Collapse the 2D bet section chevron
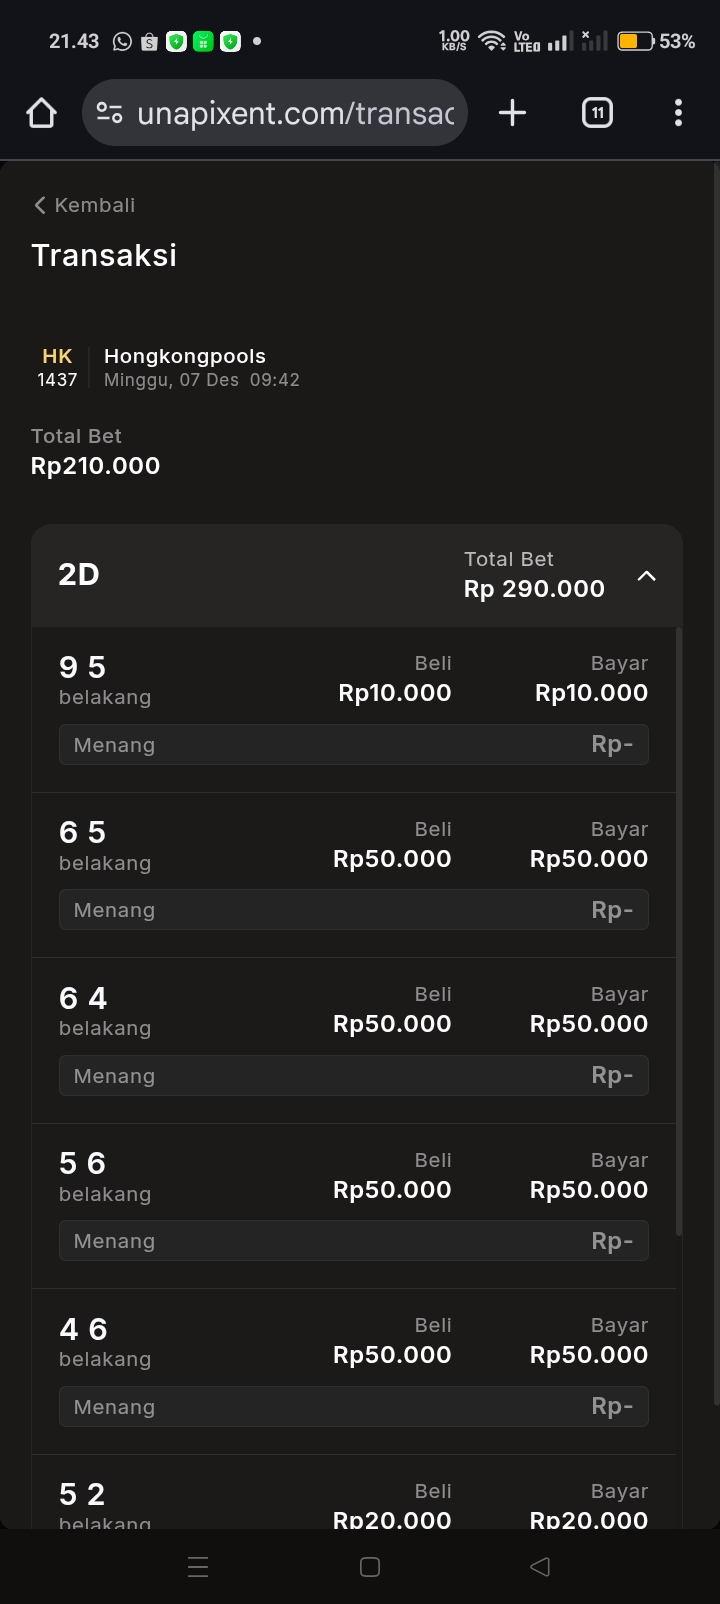The width and height of the screenshot is (720, 1604). [647, 576]
